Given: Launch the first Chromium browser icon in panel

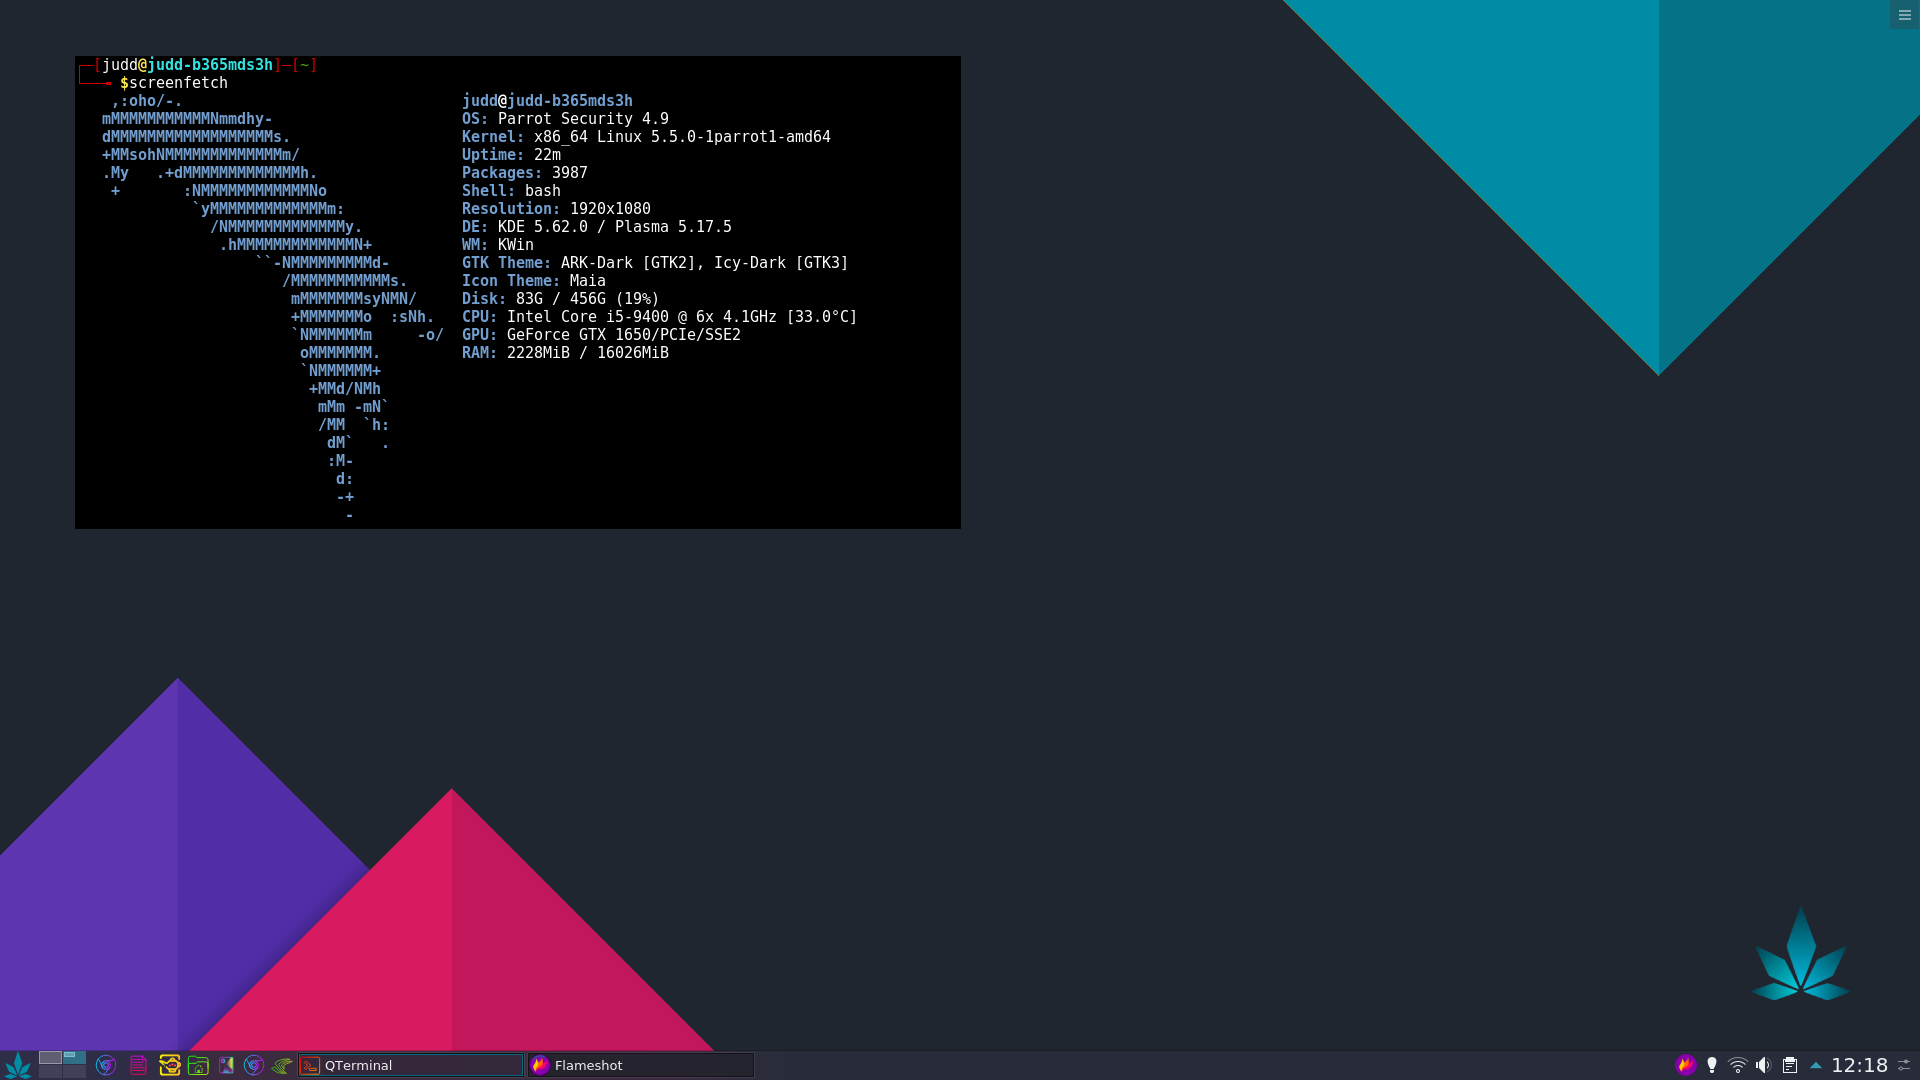Looking at the screenshot, I should click(106, 1066).
